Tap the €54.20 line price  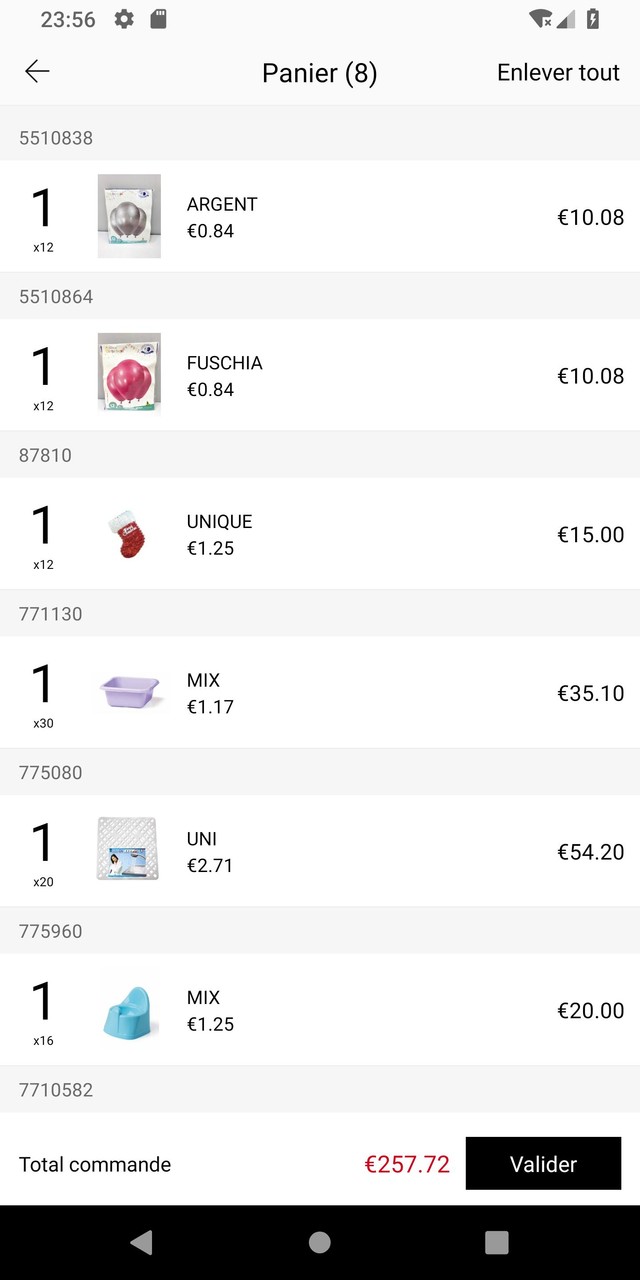(x=590, y=852)
